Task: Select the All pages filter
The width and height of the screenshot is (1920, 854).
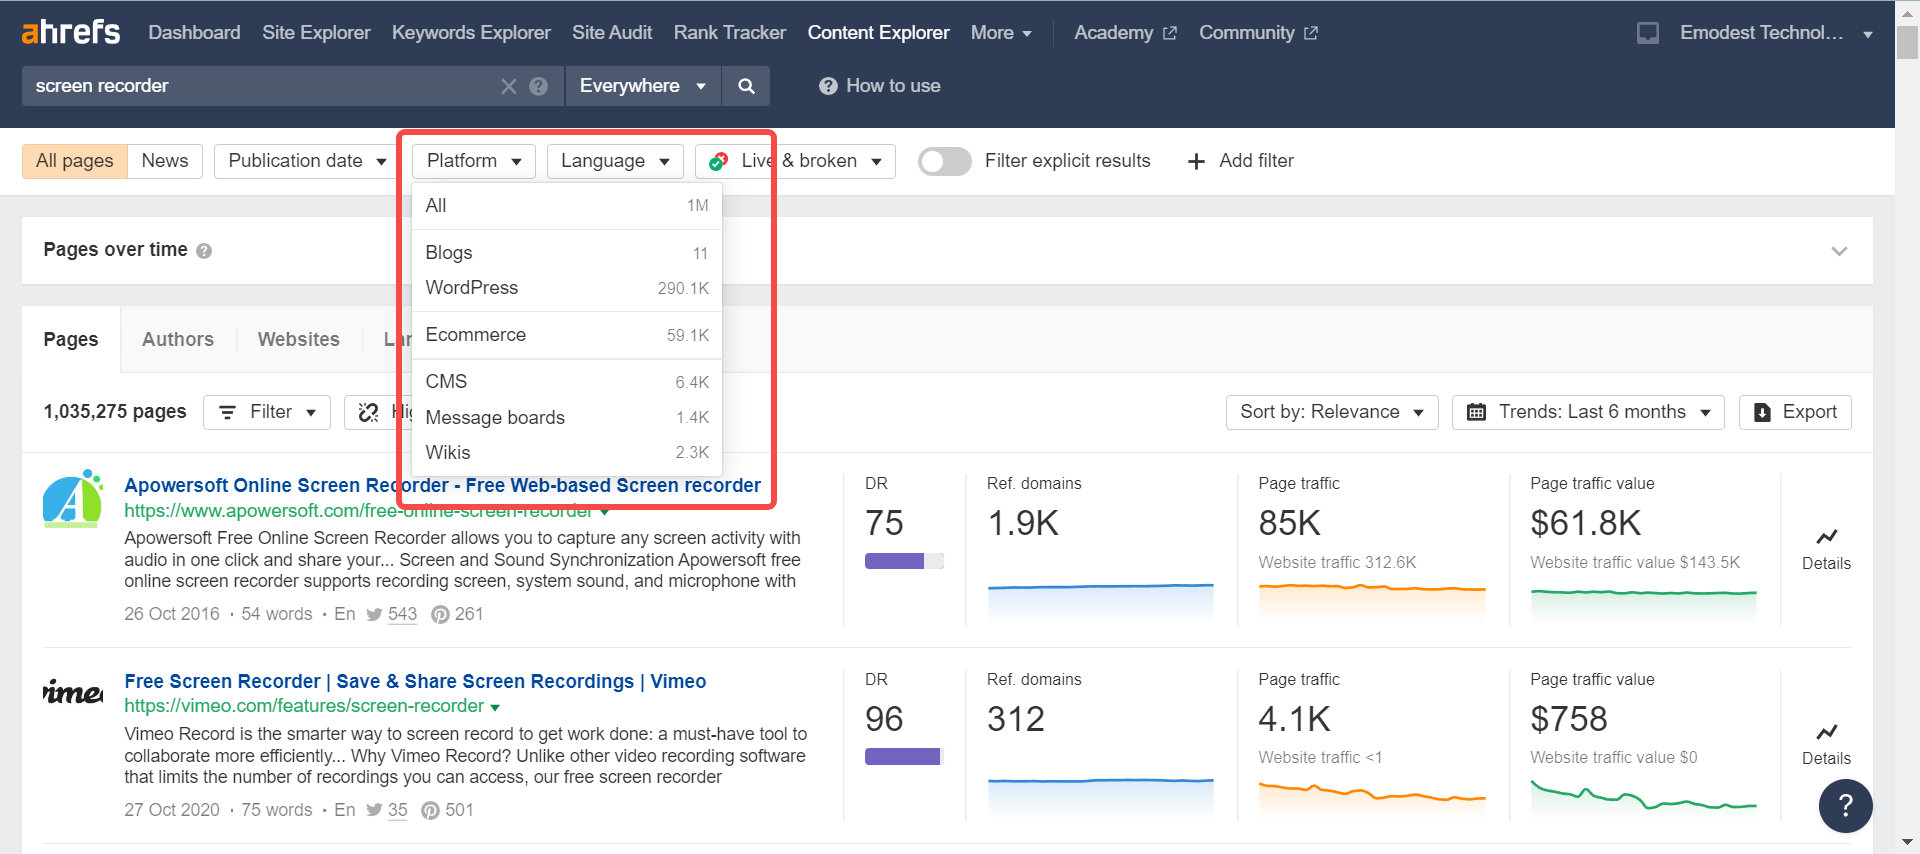Action: (75, 161)
